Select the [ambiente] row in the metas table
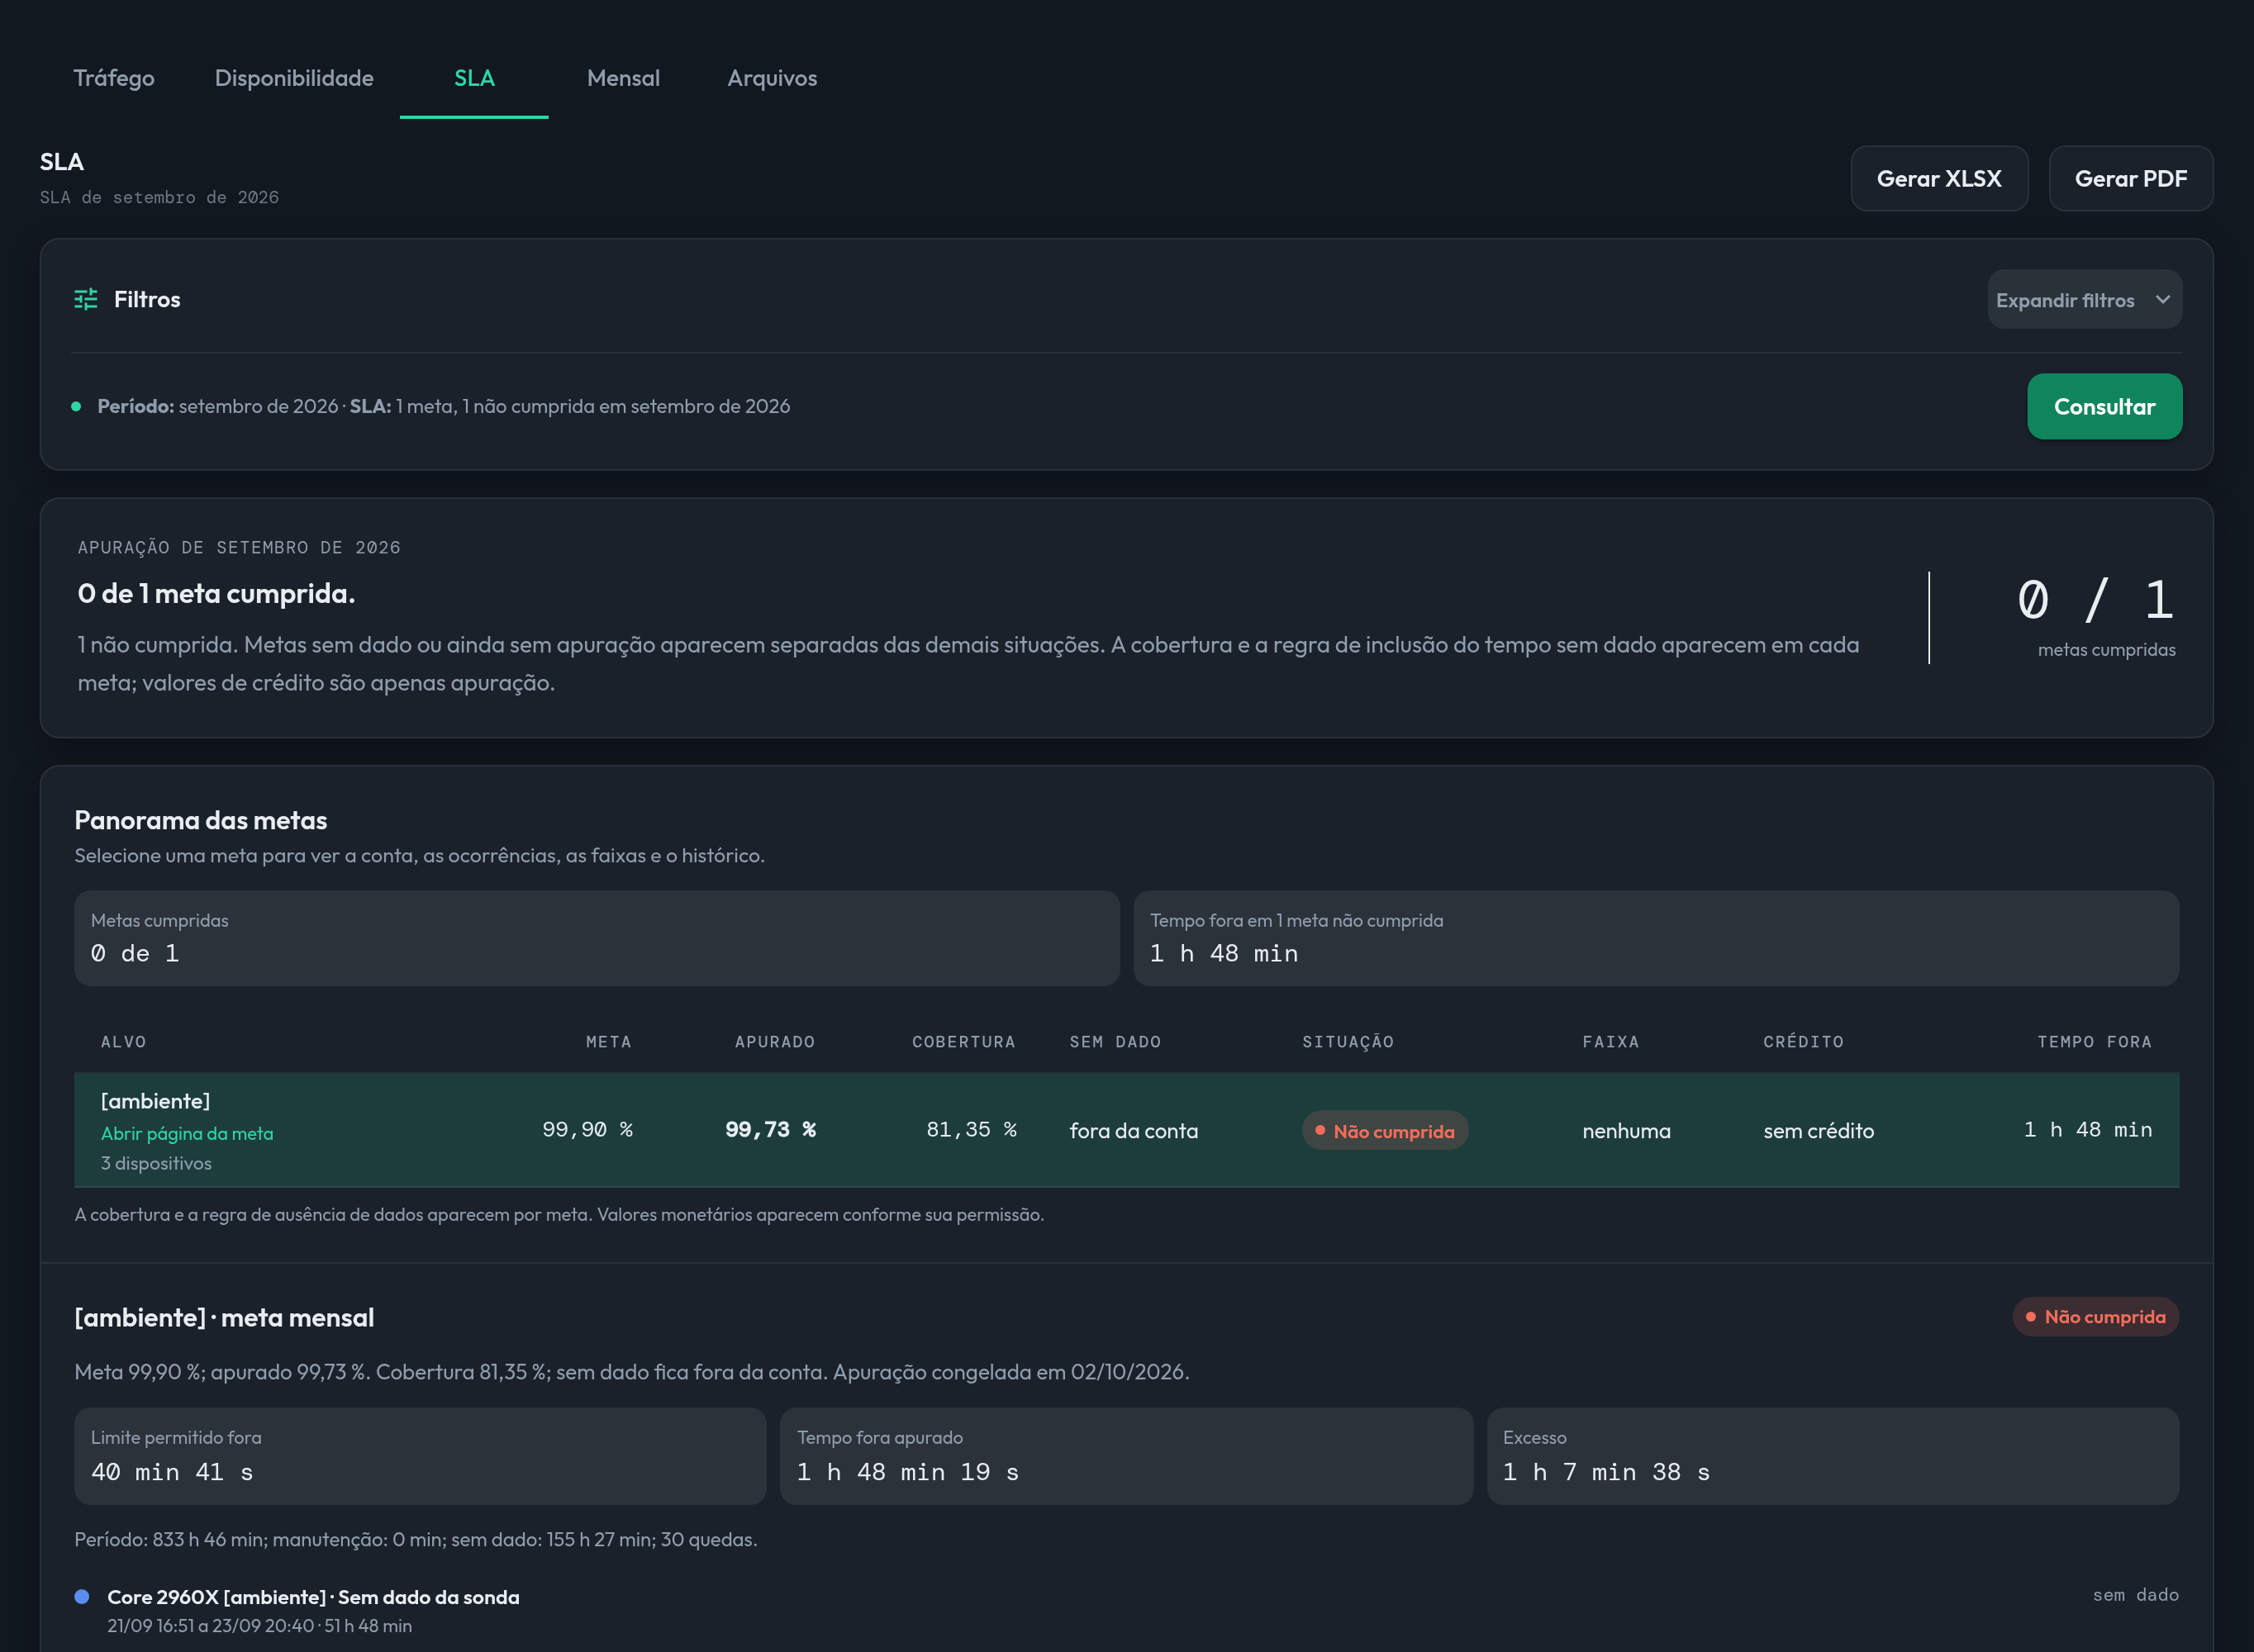The width and height of the screenshot is (2254, 1652). [1126, 1130]
